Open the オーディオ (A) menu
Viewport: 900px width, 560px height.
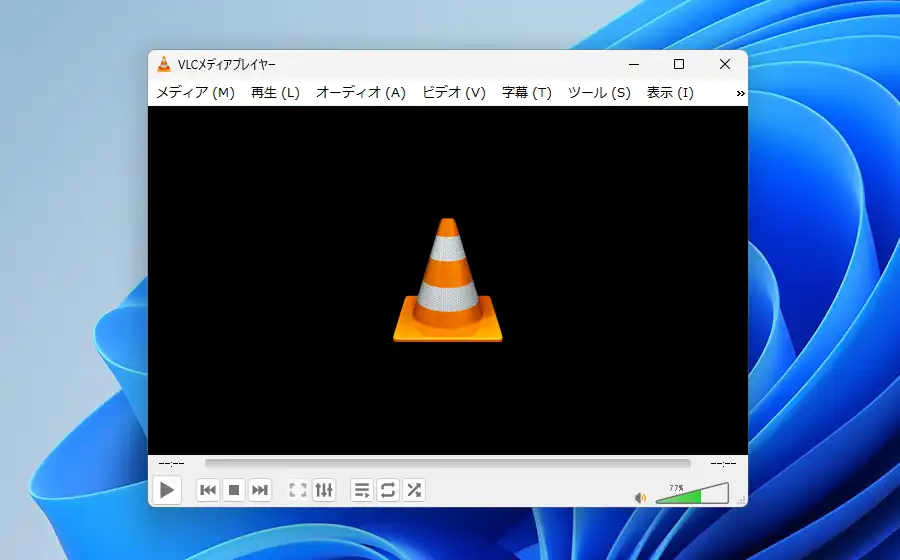pyautogui.click(x=361, y=92)
